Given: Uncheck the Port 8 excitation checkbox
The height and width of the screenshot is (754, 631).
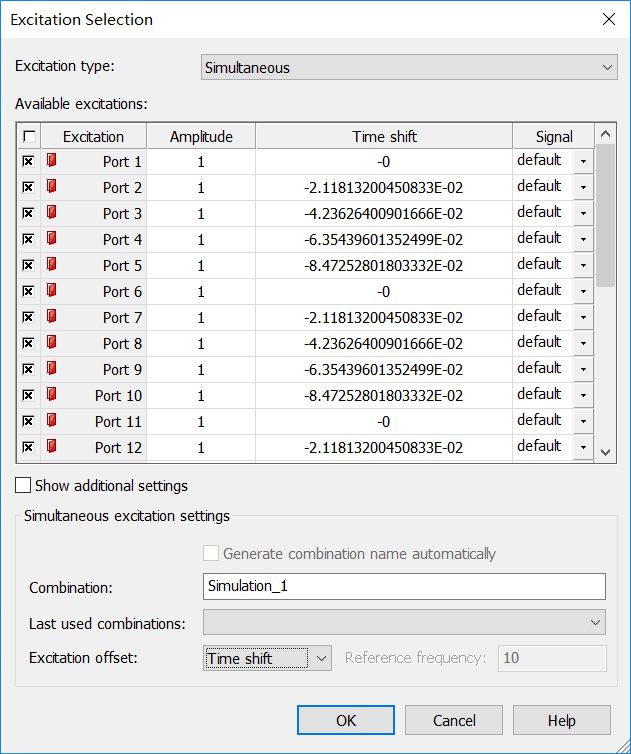Looking at the screenshot, I should 28,343.
